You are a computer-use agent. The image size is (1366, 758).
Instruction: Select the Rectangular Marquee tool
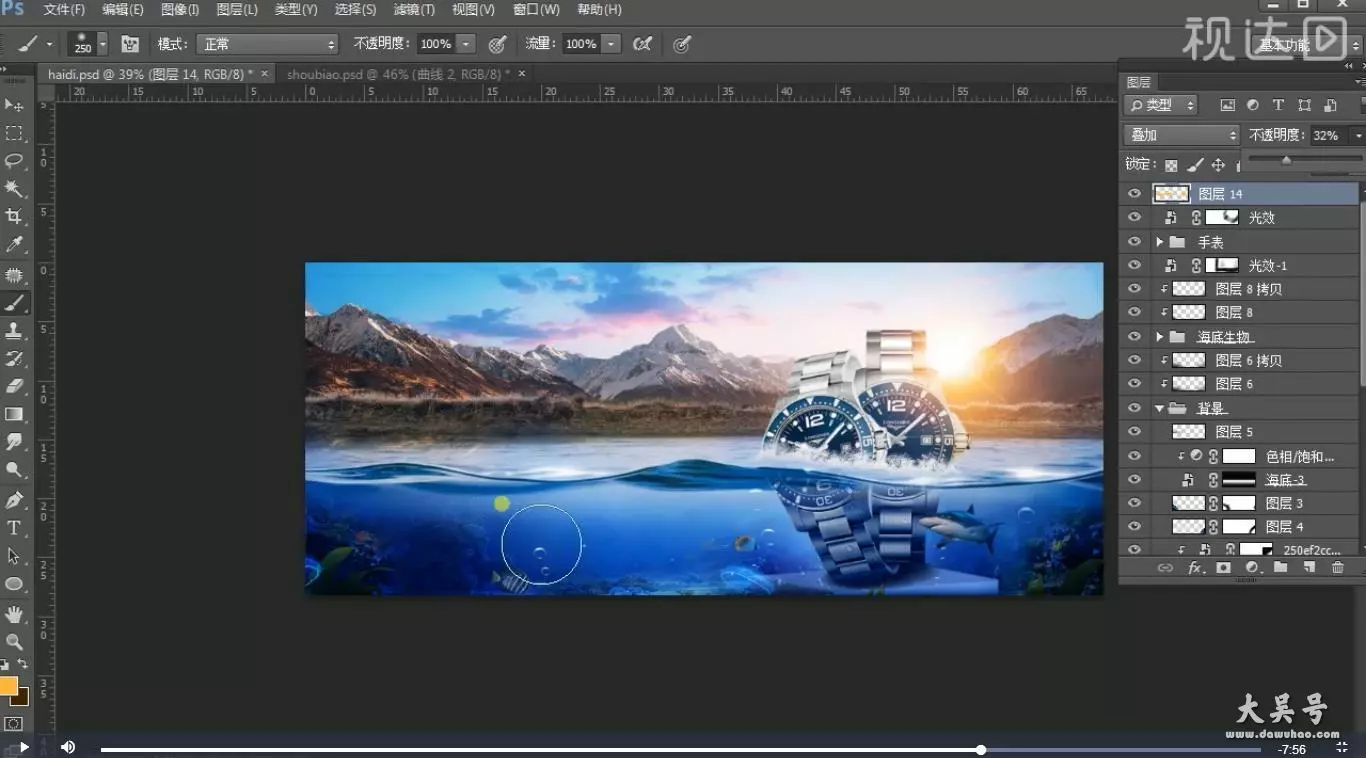14,133
